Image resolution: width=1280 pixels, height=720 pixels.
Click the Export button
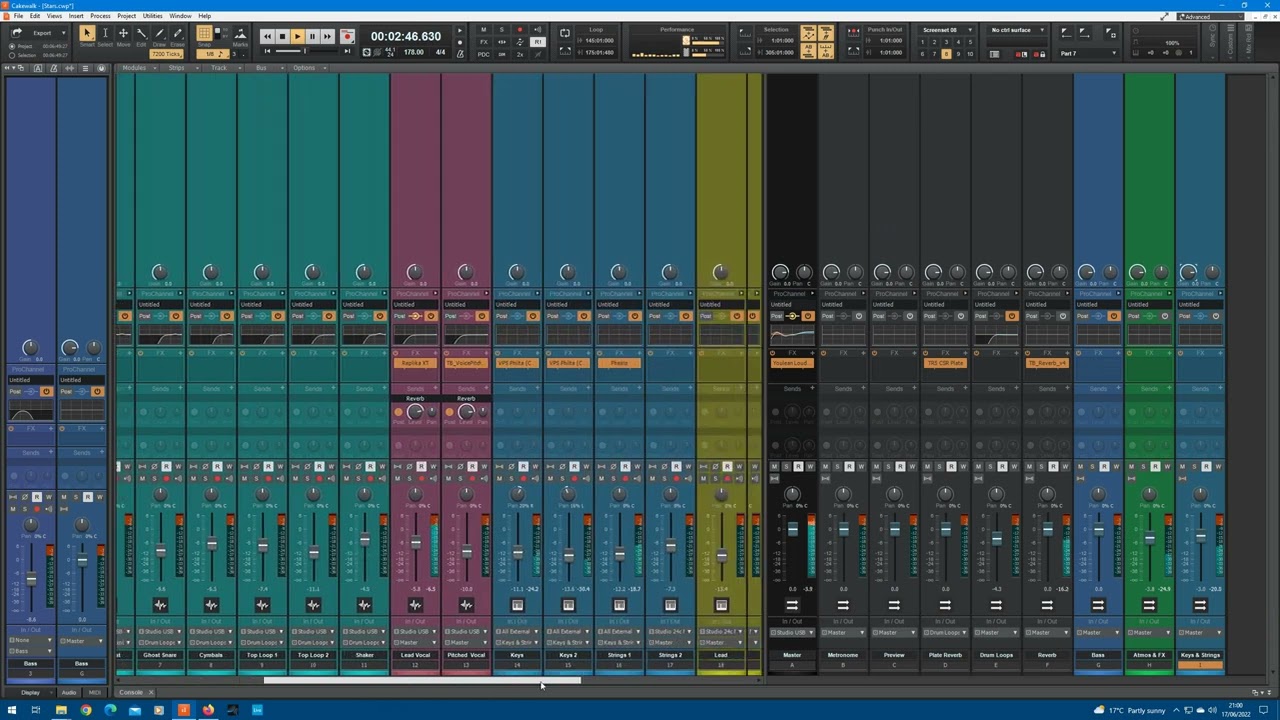(x=41, y=33)
